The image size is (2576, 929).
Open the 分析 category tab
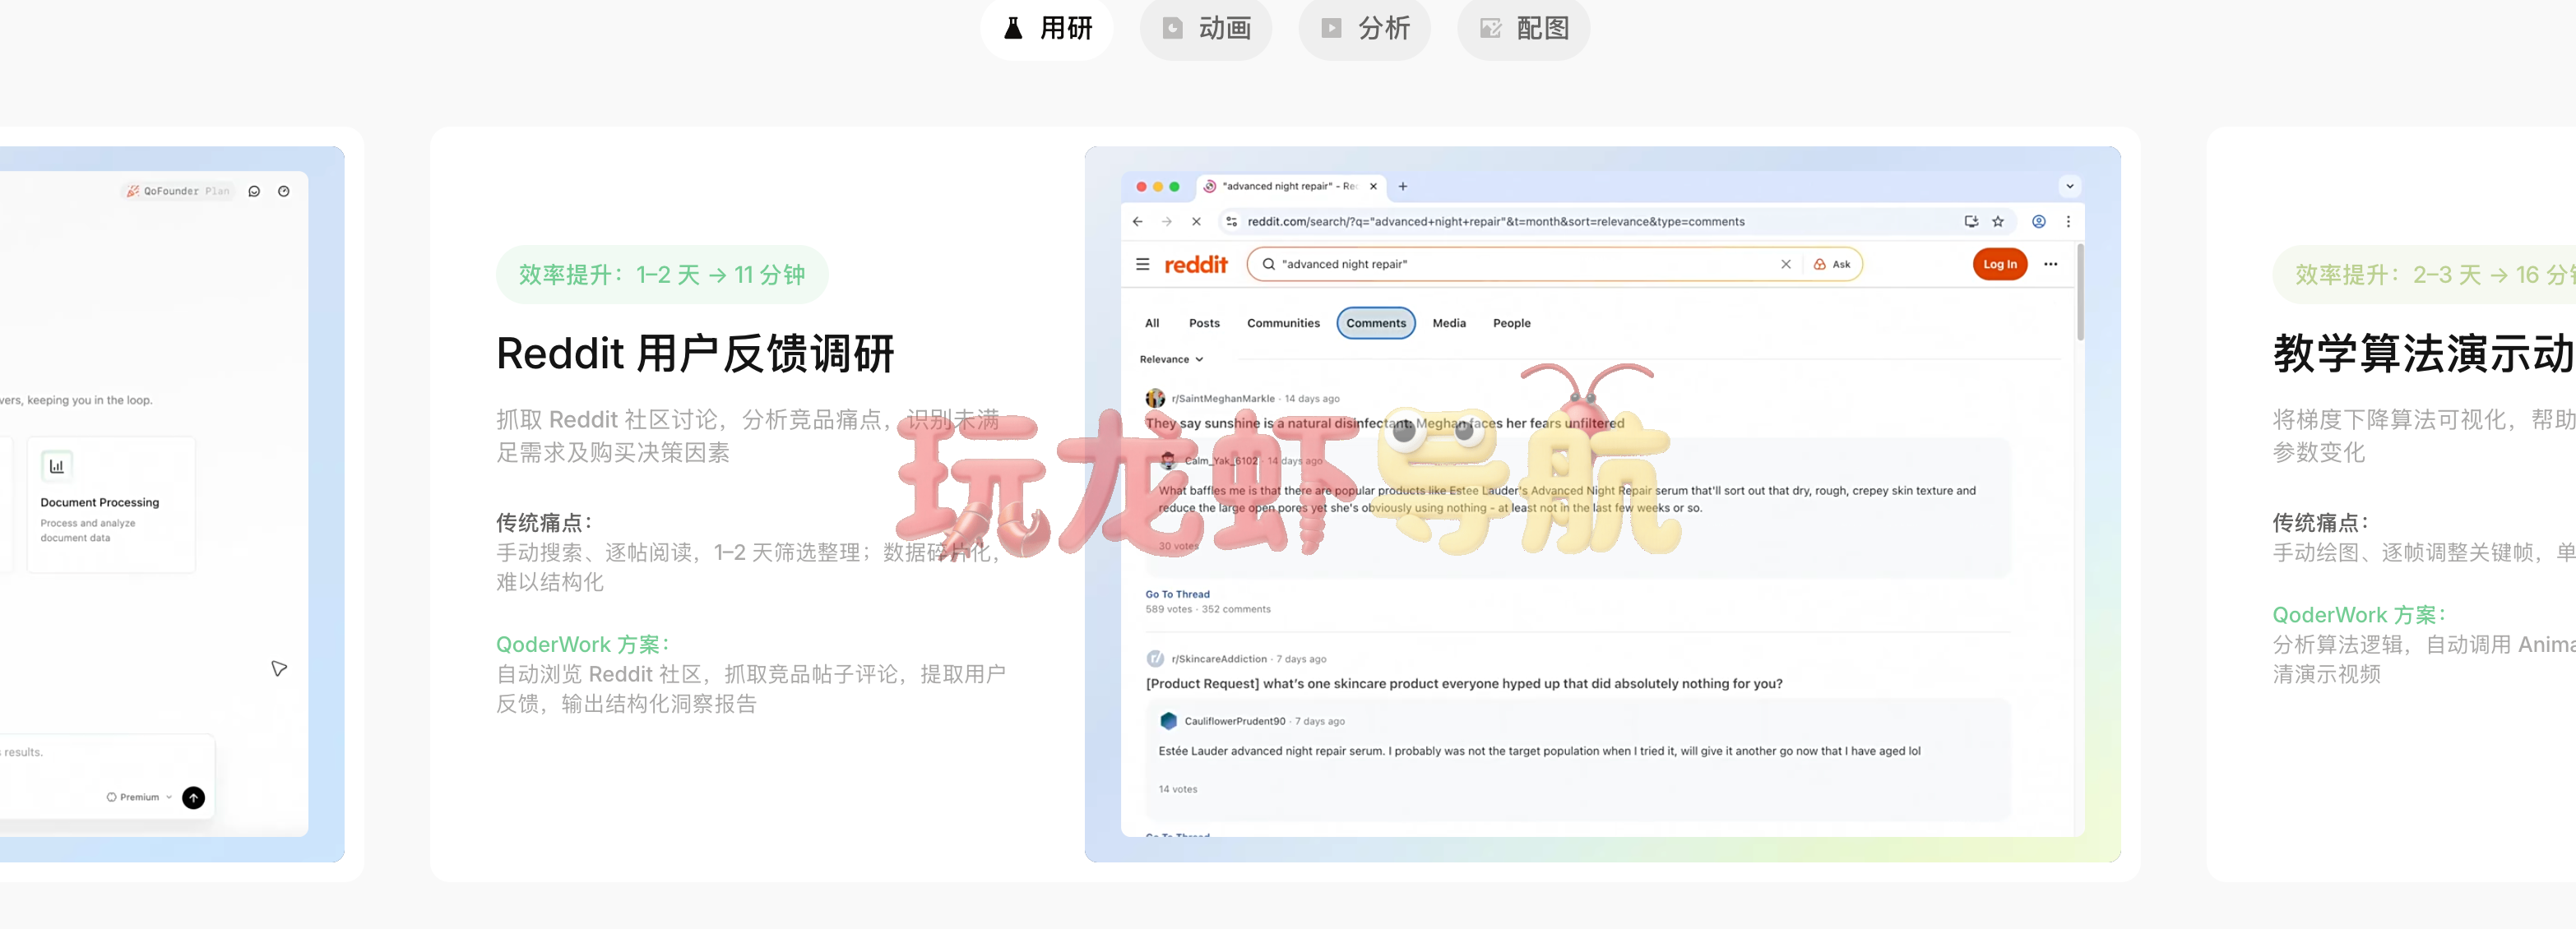1364,28
